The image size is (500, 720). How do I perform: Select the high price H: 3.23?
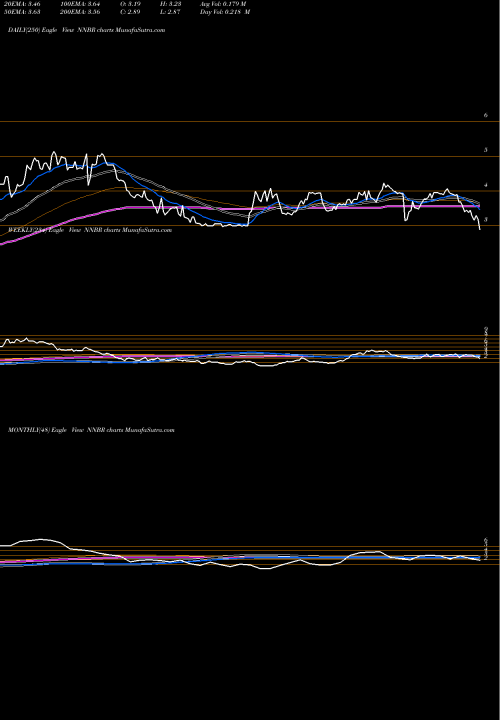pos(172,4)
